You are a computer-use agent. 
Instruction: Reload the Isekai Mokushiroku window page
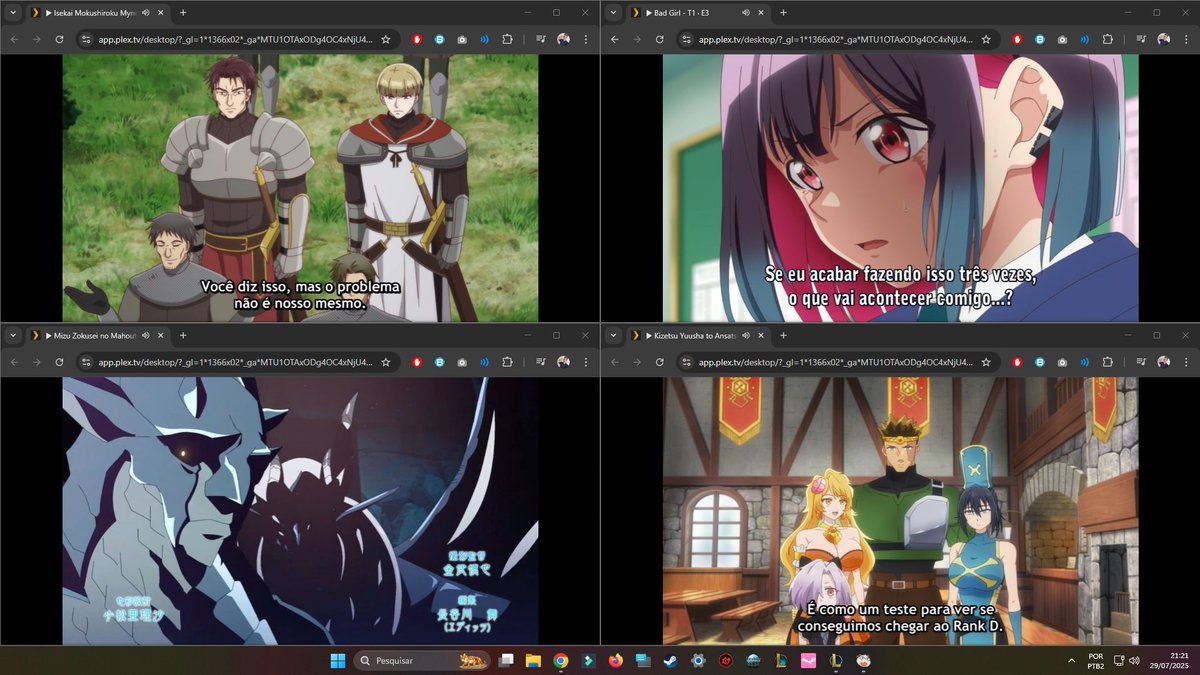(59, 39)
